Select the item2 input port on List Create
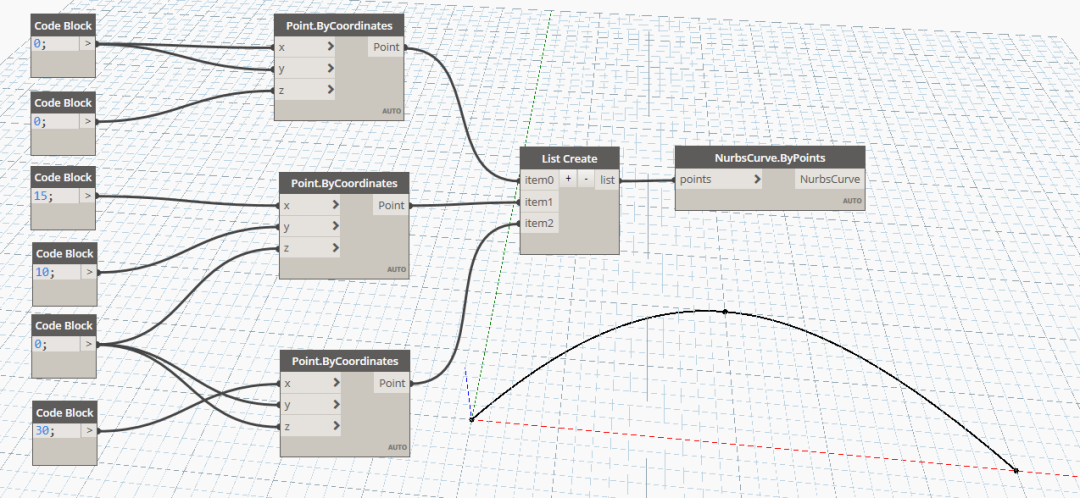The width and height of the screenshot is (1080, 498). click(539, 222)
